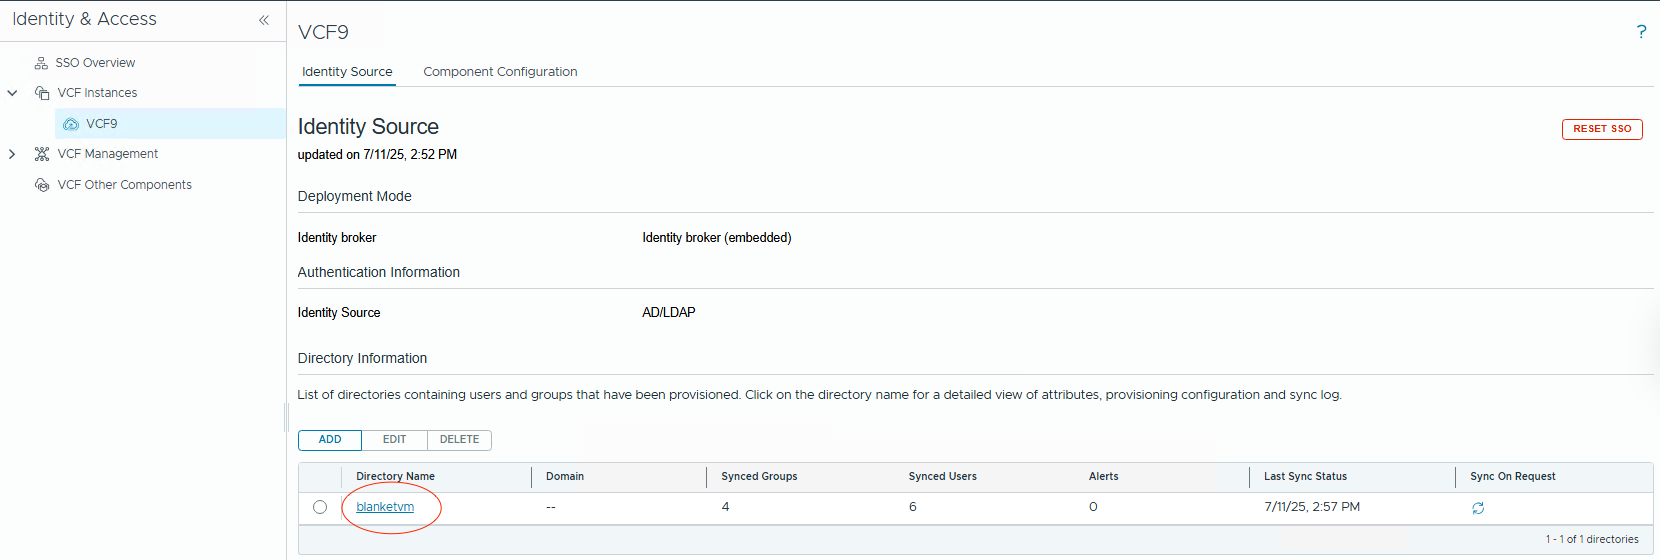The height and width of the screenshot is (560, 1660).
Task: Collapse the Identity & Access sidebar
Action: pyautogui.click(x=264, y=20)
